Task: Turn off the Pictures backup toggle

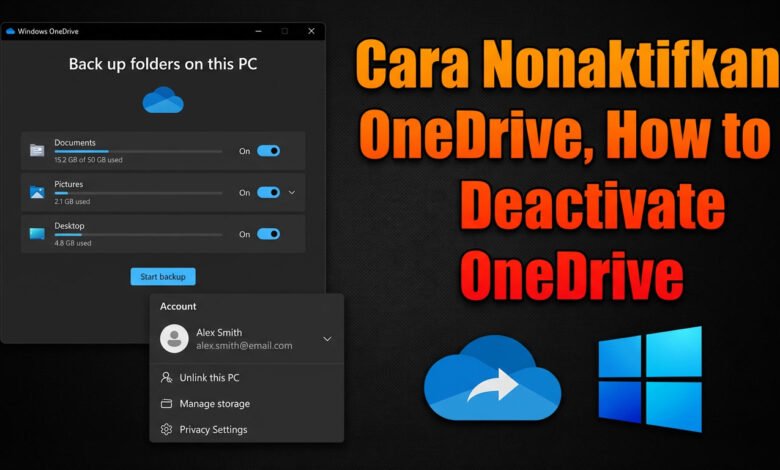Action: point(269,192)
